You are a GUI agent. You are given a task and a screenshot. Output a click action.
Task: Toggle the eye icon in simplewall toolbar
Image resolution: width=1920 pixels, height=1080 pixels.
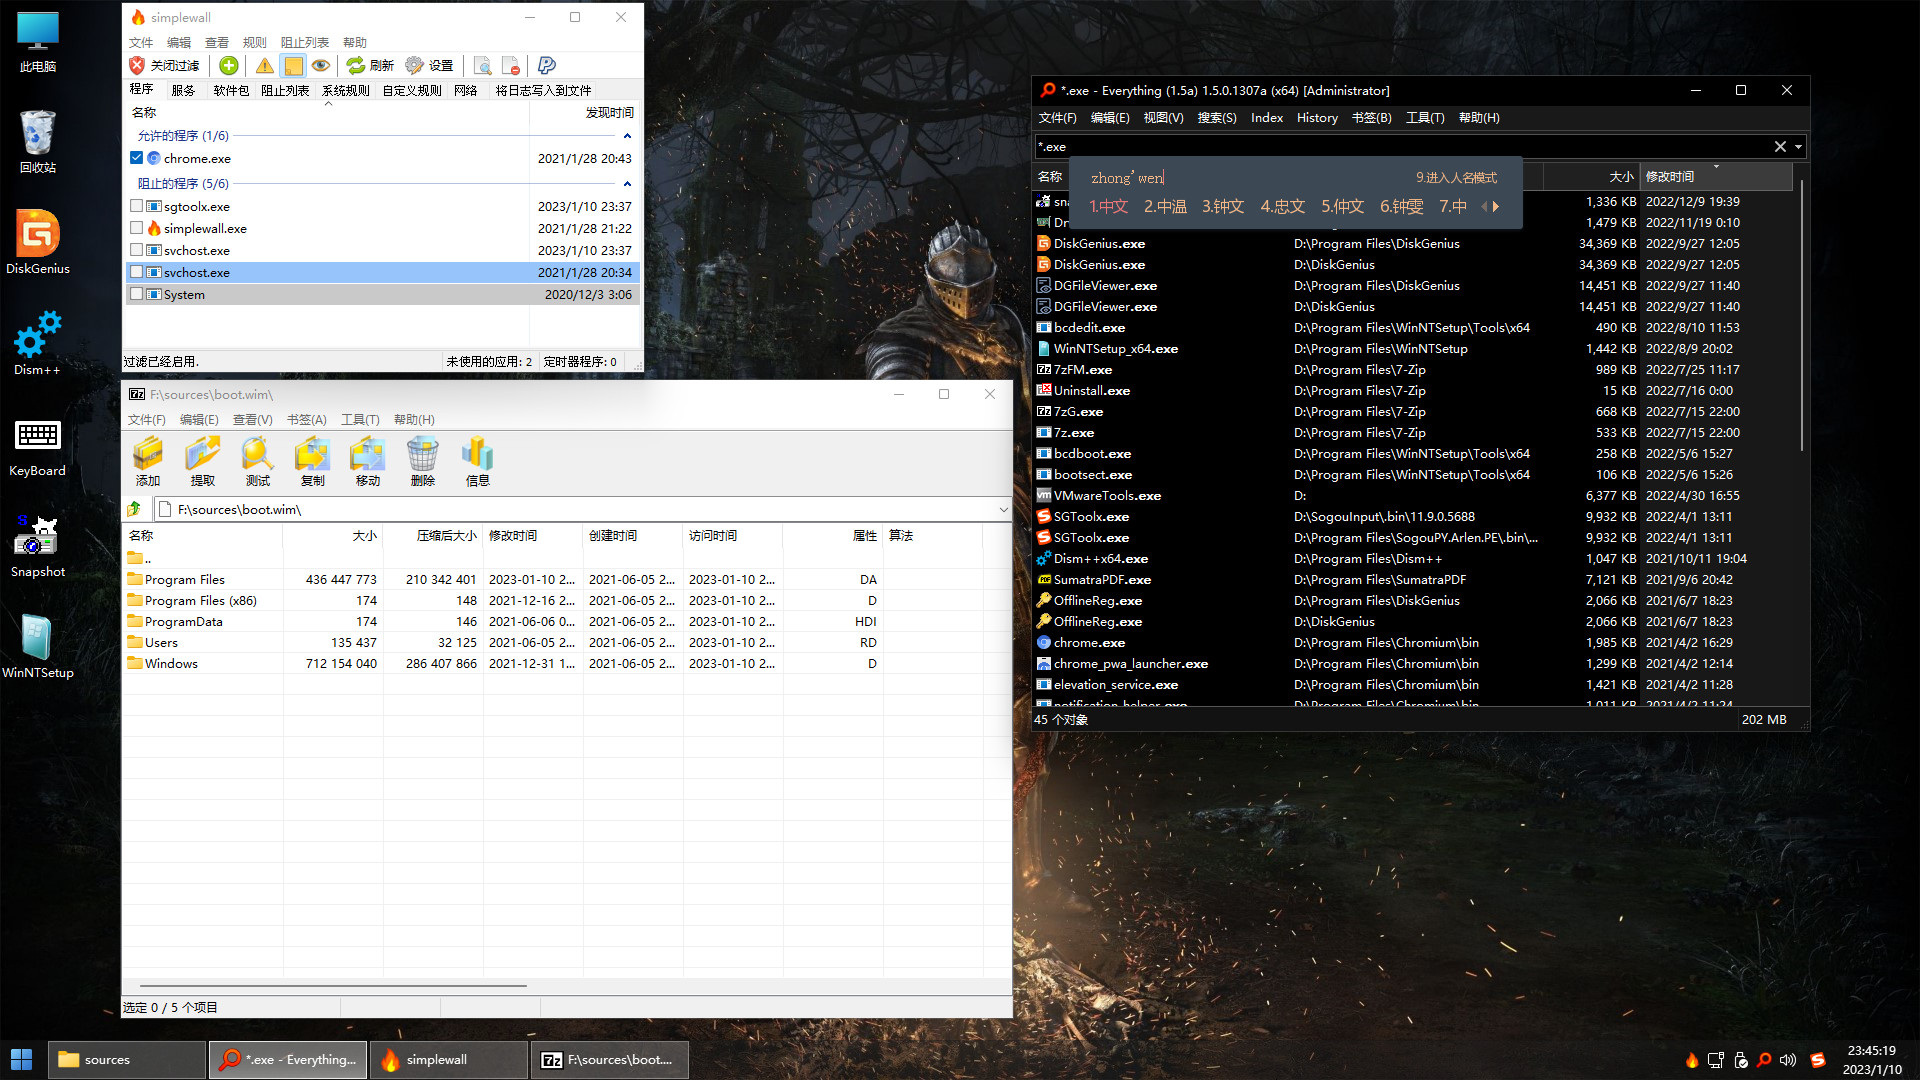(x=321, y=66)
